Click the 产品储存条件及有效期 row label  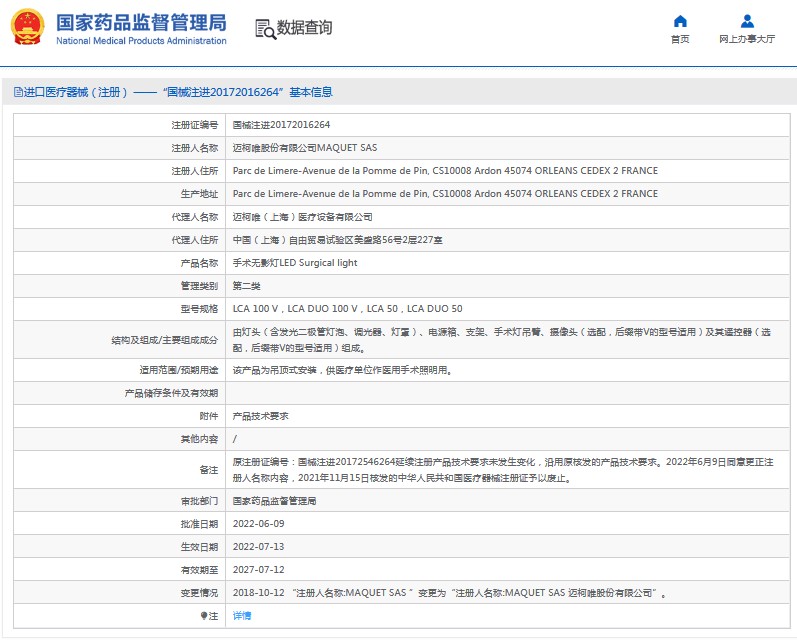[171, 393]
